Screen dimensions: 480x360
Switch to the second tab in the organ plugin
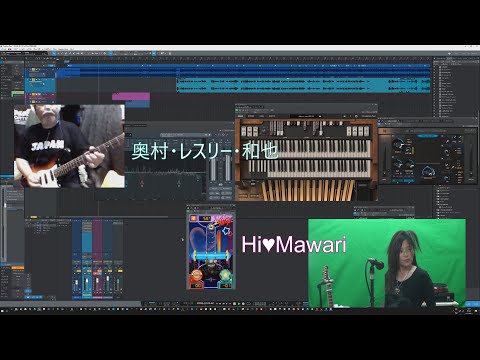pos(251,116)
